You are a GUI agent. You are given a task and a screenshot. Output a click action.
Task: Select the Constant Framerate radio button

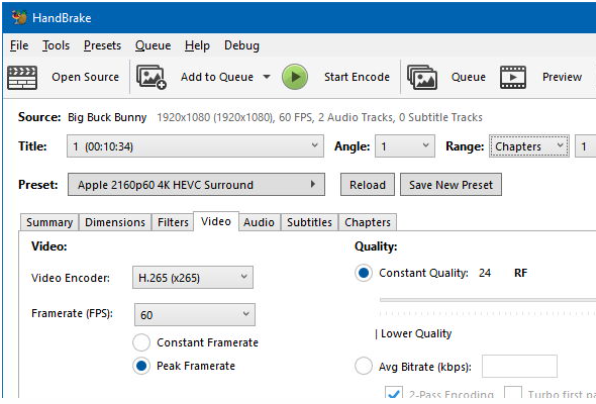coord(141,342)
